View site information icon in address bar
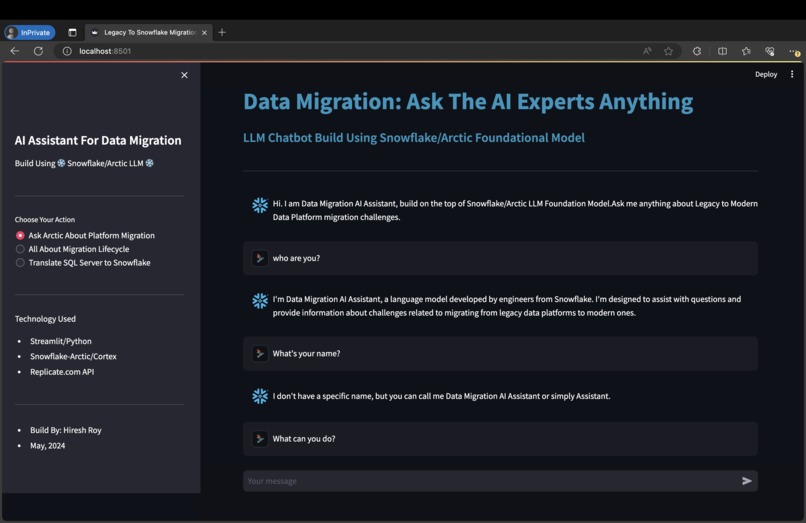The height and width of the screenshot is (523, 806). (67, 51)
